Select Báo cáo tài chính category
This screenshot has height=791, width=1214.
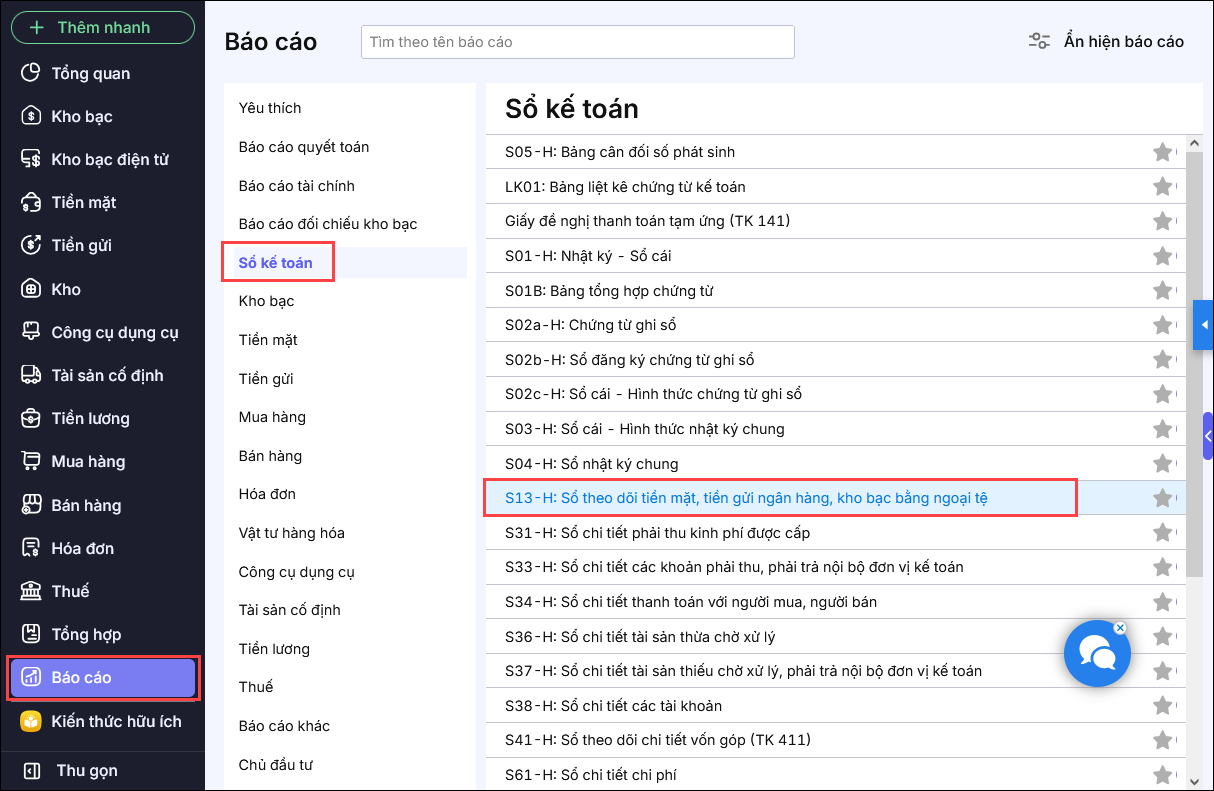(296, 186)
